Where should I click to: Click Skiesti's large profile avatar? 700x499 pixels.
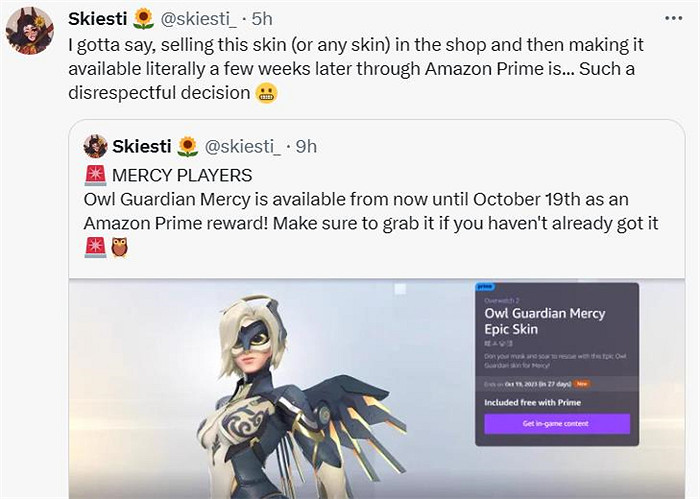[x=29, y=30]
